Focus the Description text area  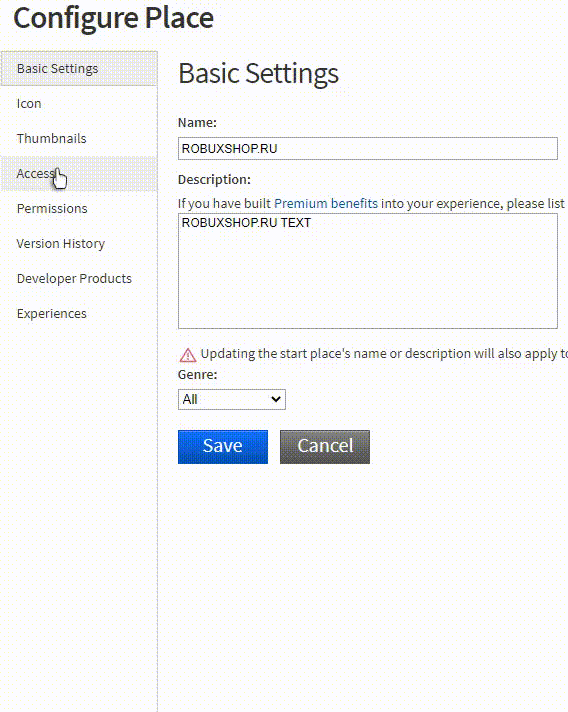click(x=368, y=271)
